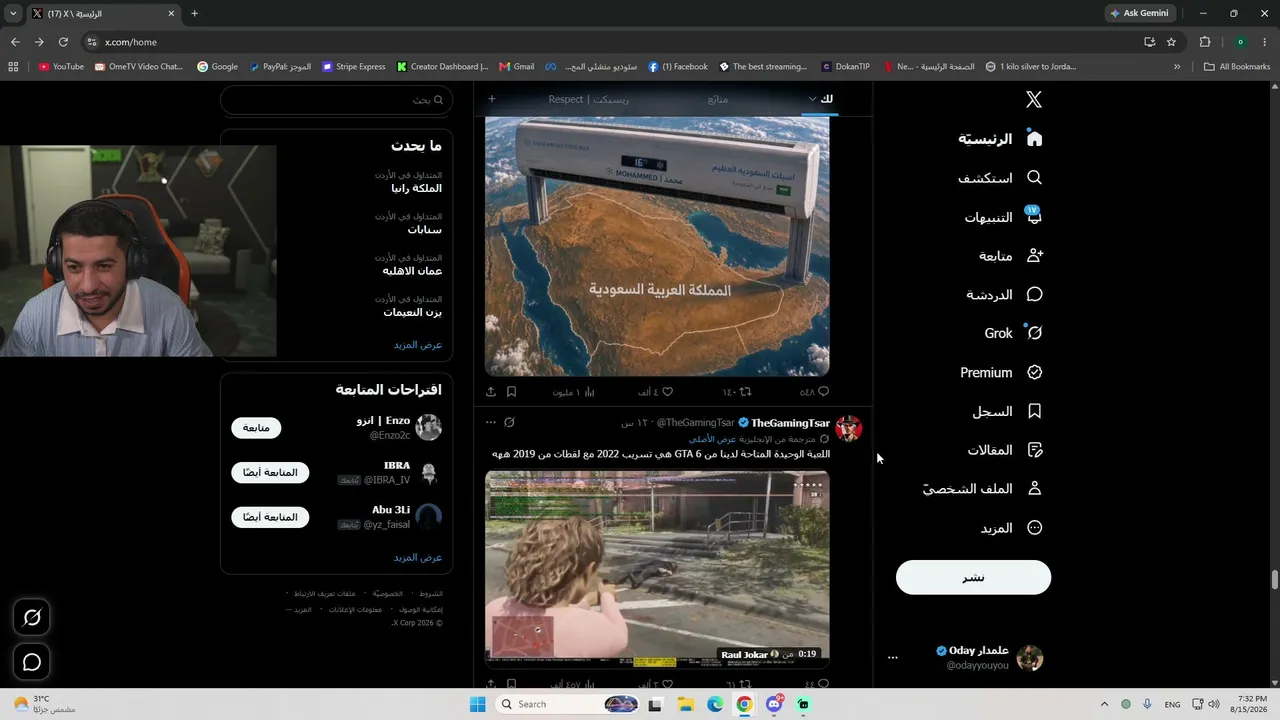Click Chrome back navigation arrow
Viewport: 1280px width, 720px height.
15,42
